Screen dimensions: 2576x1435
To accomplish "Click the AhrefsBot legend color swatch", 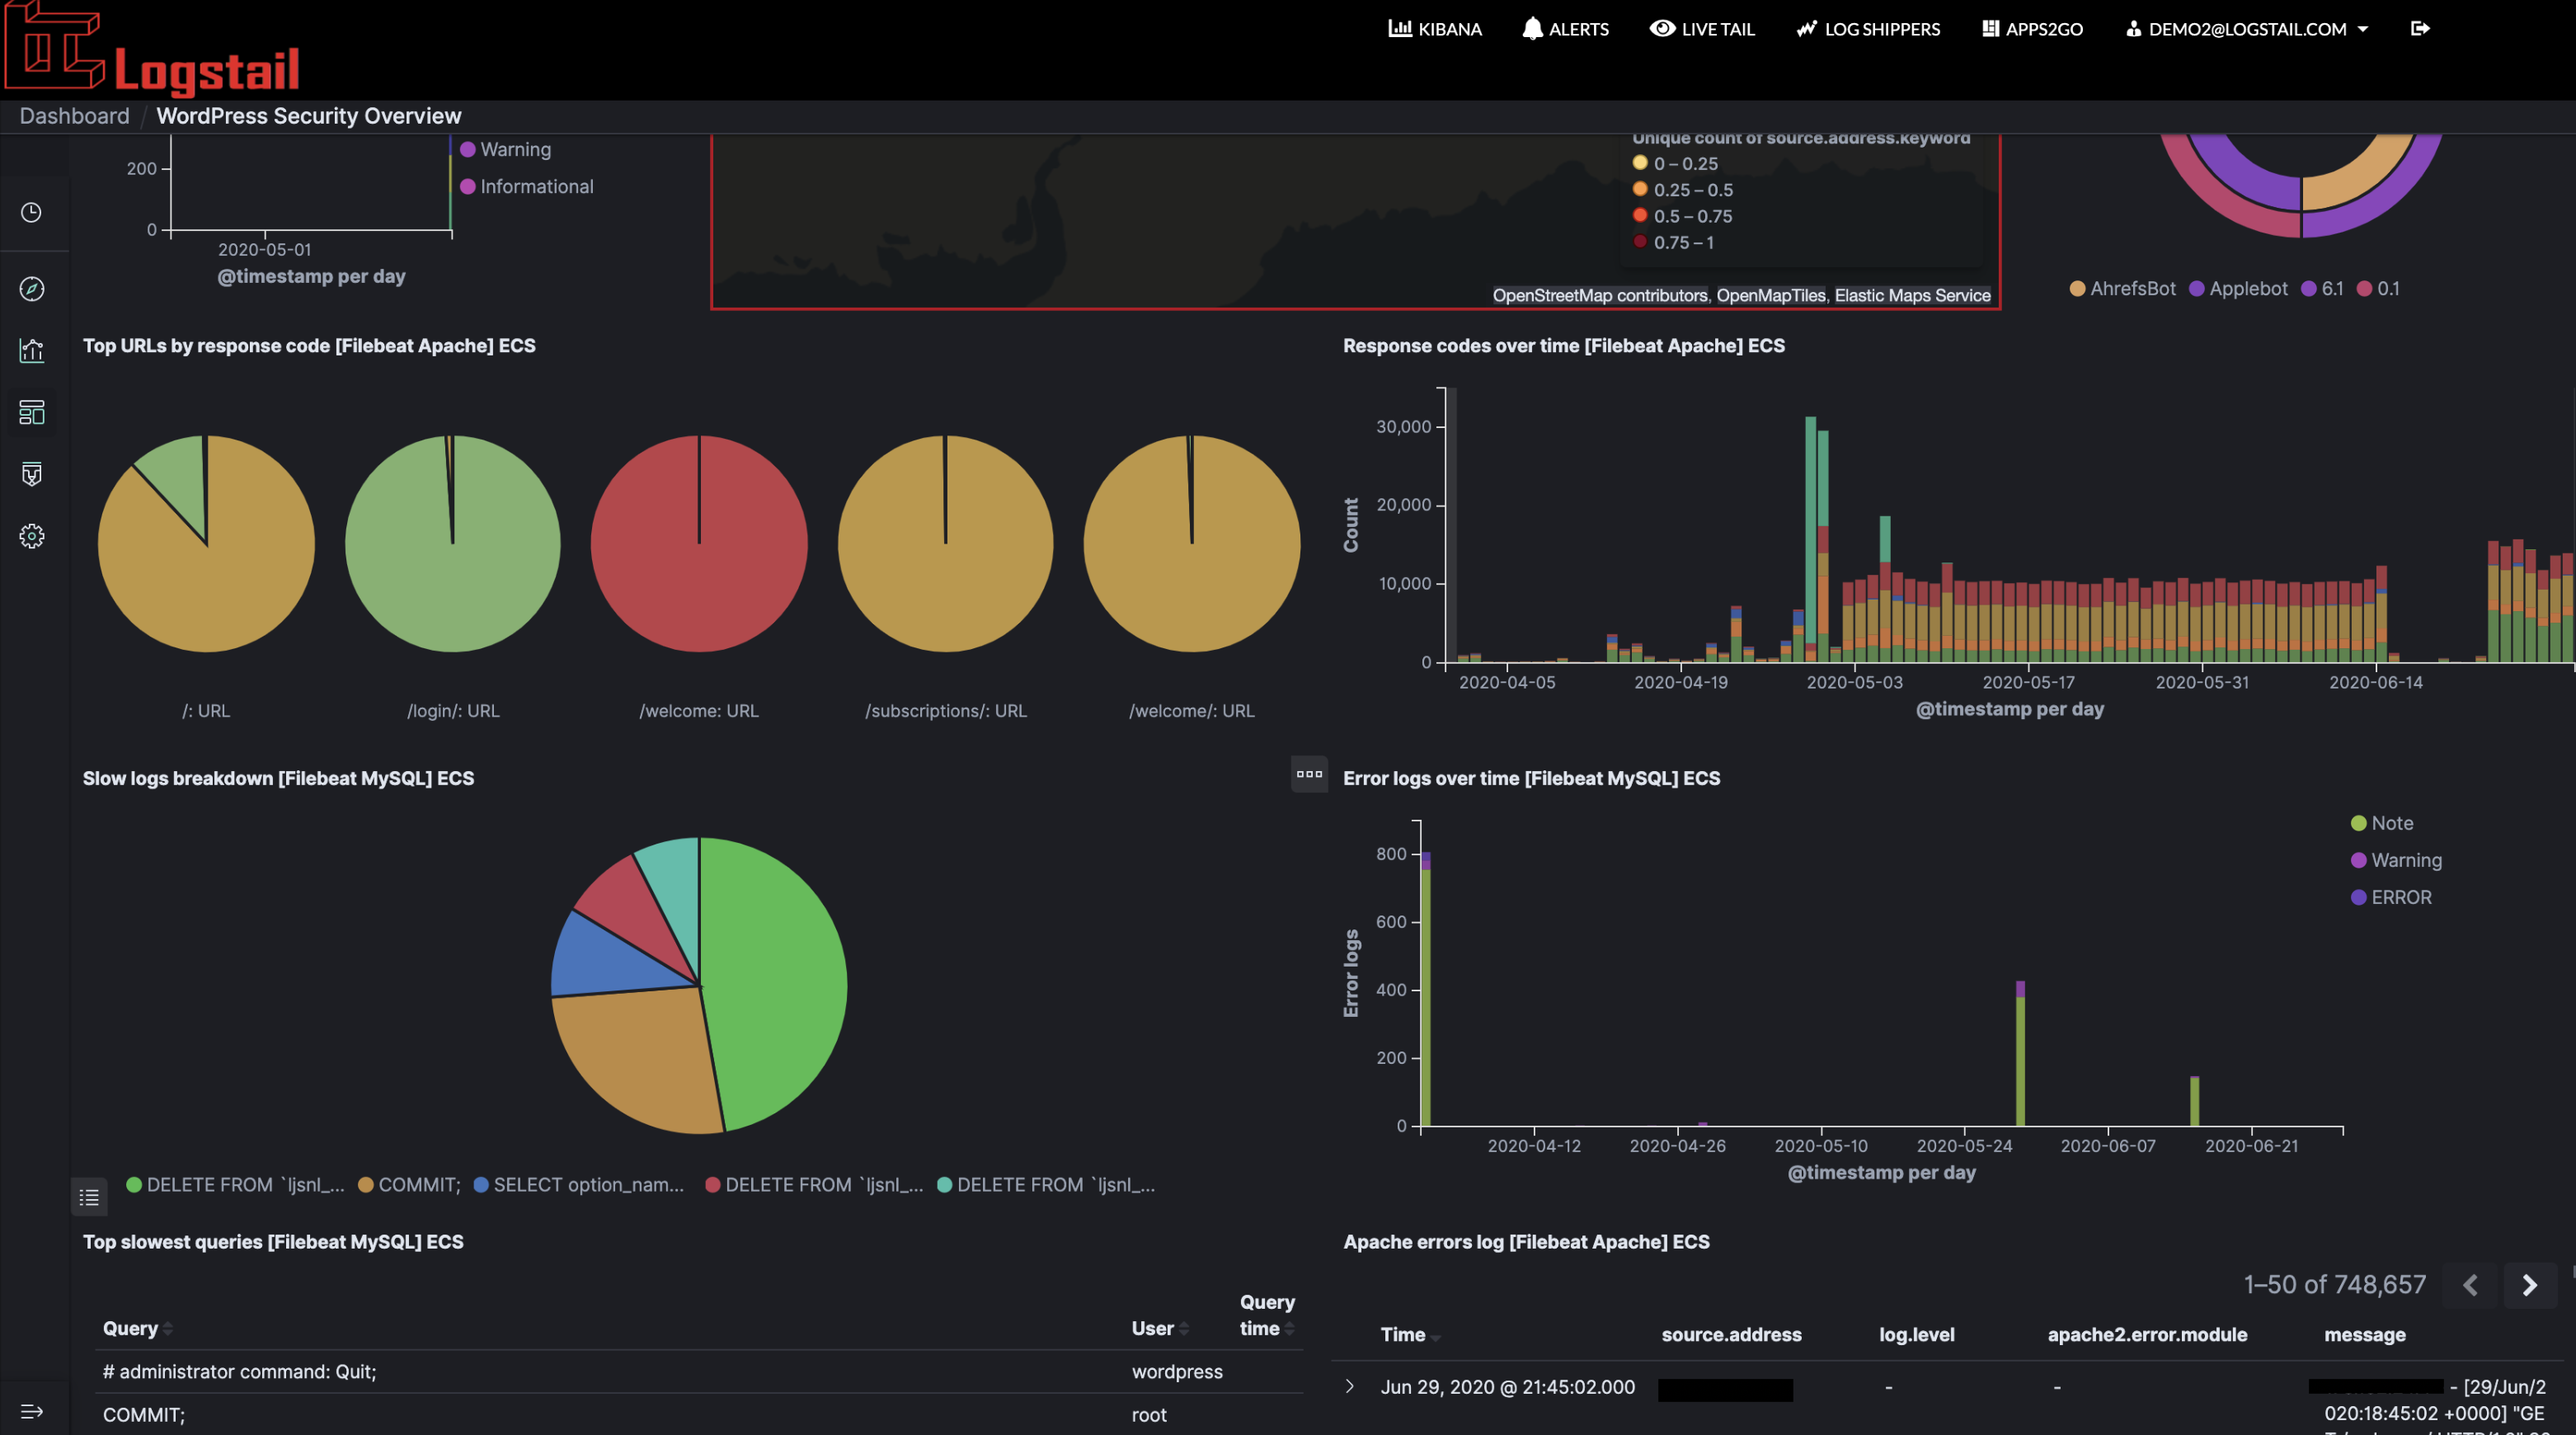I will point(2077,289).
